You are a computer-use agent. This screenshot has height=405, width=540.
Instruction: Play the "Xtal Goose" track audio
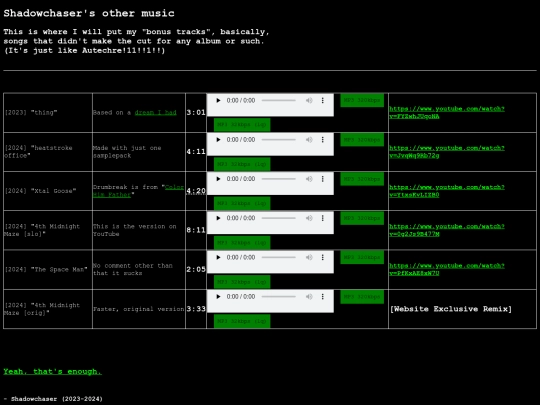click(x=218, y=179)
